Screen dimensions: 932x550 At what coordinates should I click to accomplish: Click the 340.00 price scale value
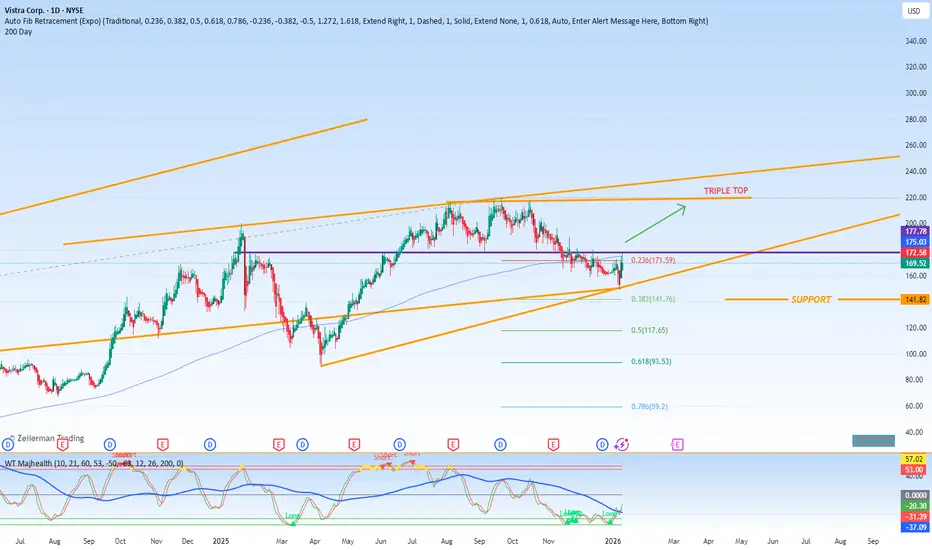click(915, 41)
